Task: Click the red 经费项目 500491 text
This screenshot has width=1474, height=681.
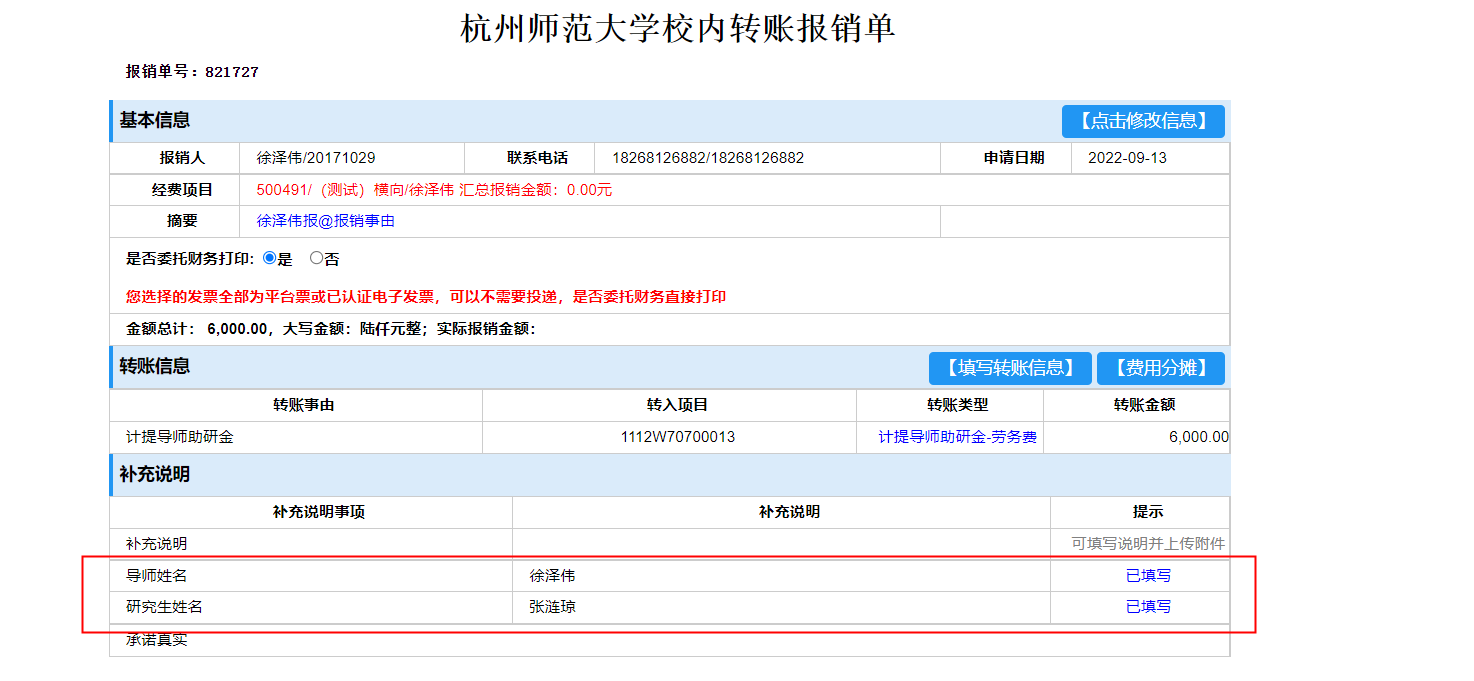Action: (x=434, y=190)
